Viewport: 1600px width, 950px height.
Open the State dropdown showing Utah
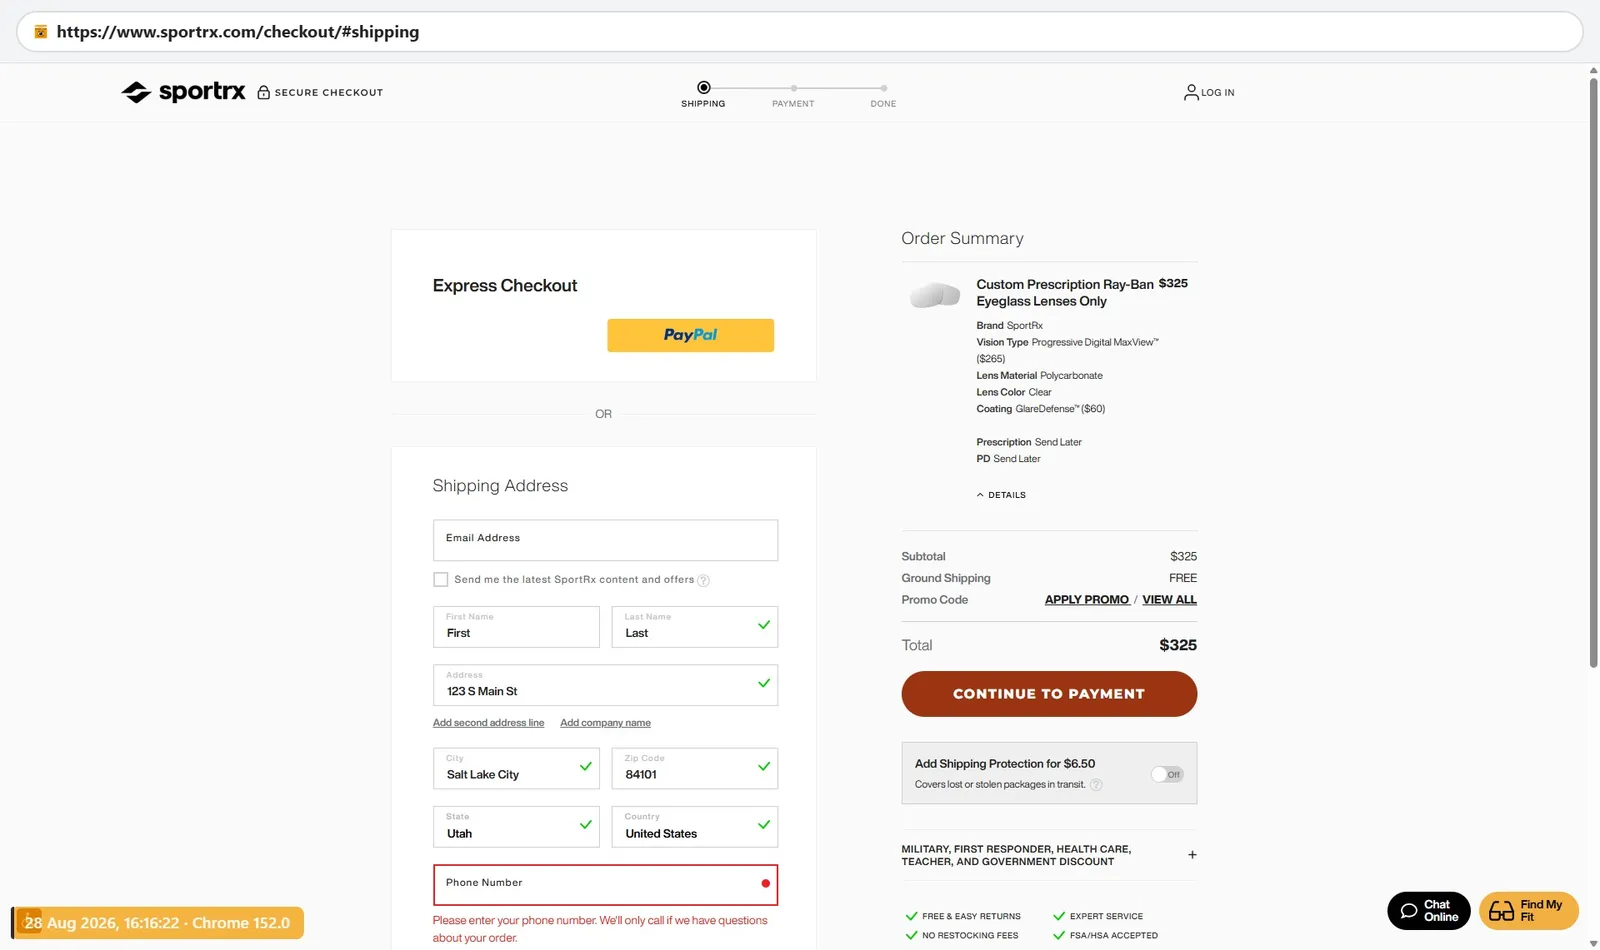pyautogui.click(x=516, y=827)
